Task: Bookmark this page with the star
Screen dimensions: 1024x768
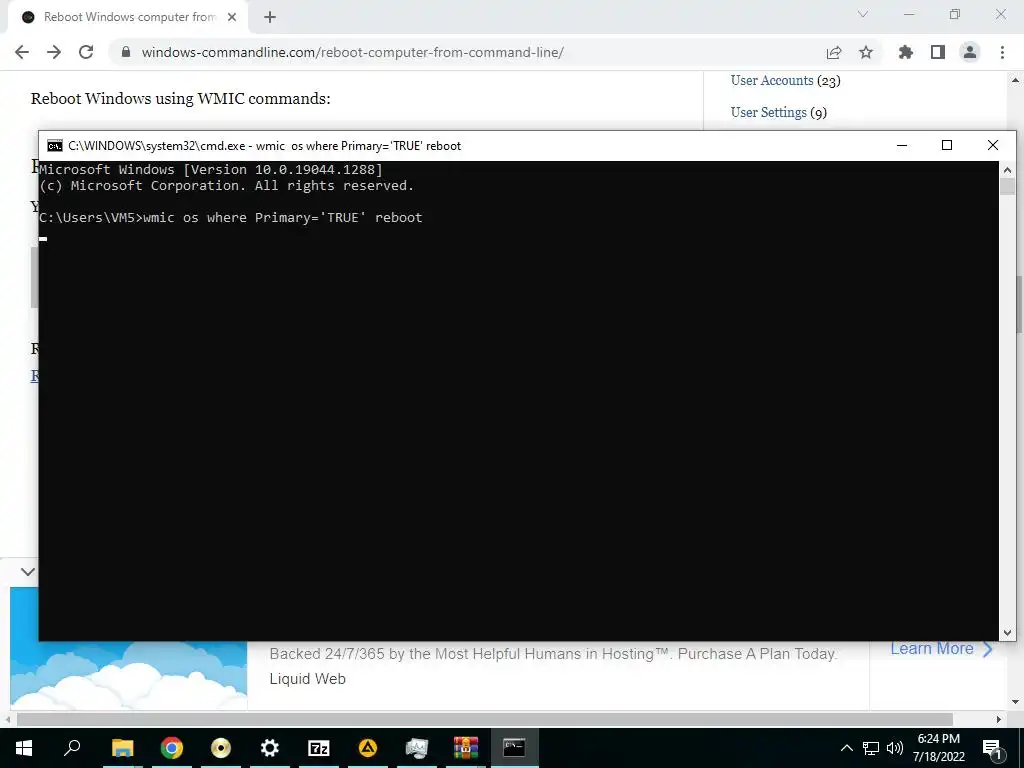Action: [x=866, y=52]
